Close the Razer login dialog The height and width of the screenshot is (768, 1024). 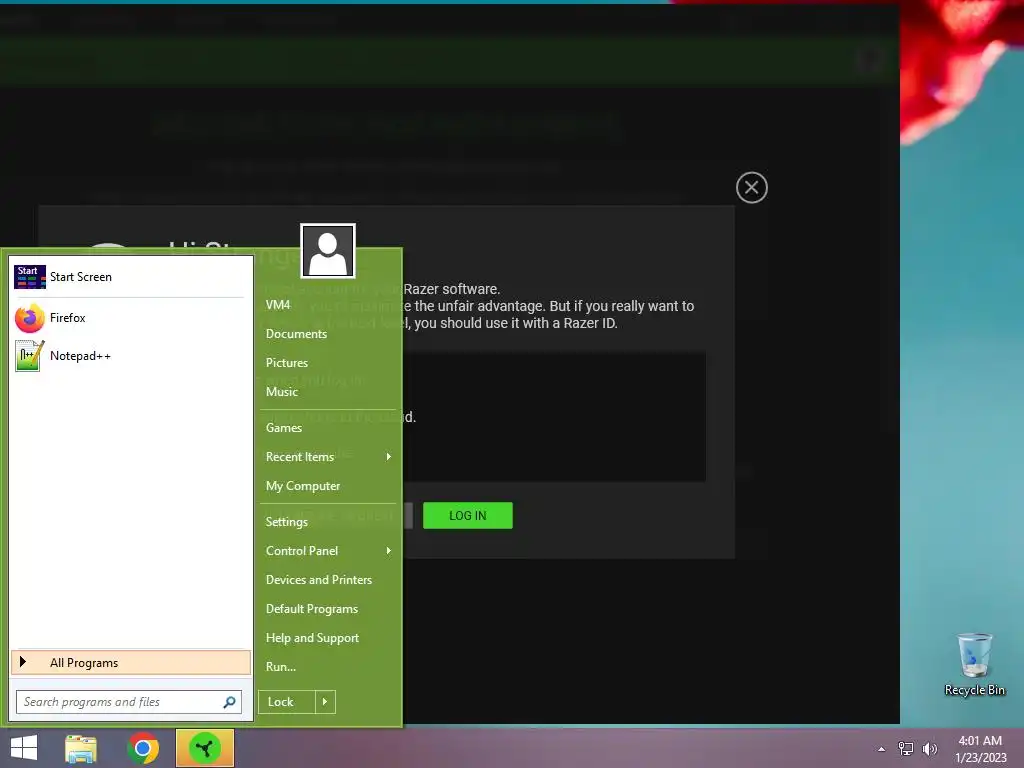coord(752,188)
